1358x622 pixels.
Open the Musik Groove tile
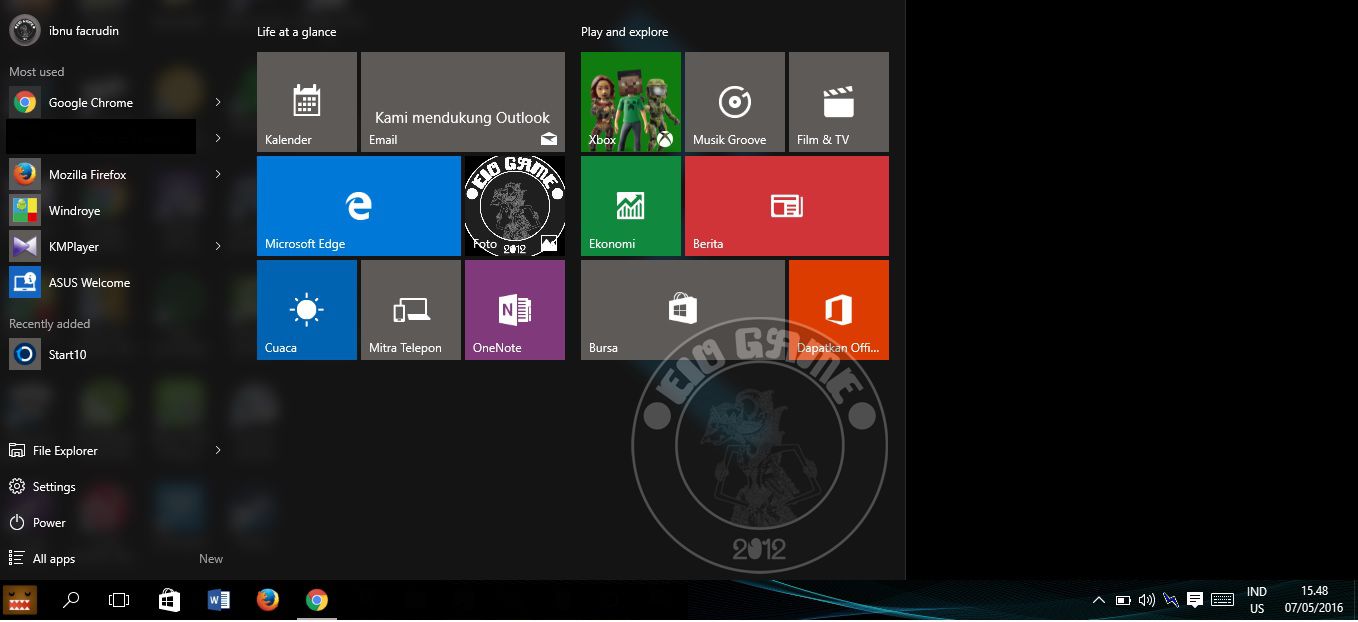tap(735, 102)
